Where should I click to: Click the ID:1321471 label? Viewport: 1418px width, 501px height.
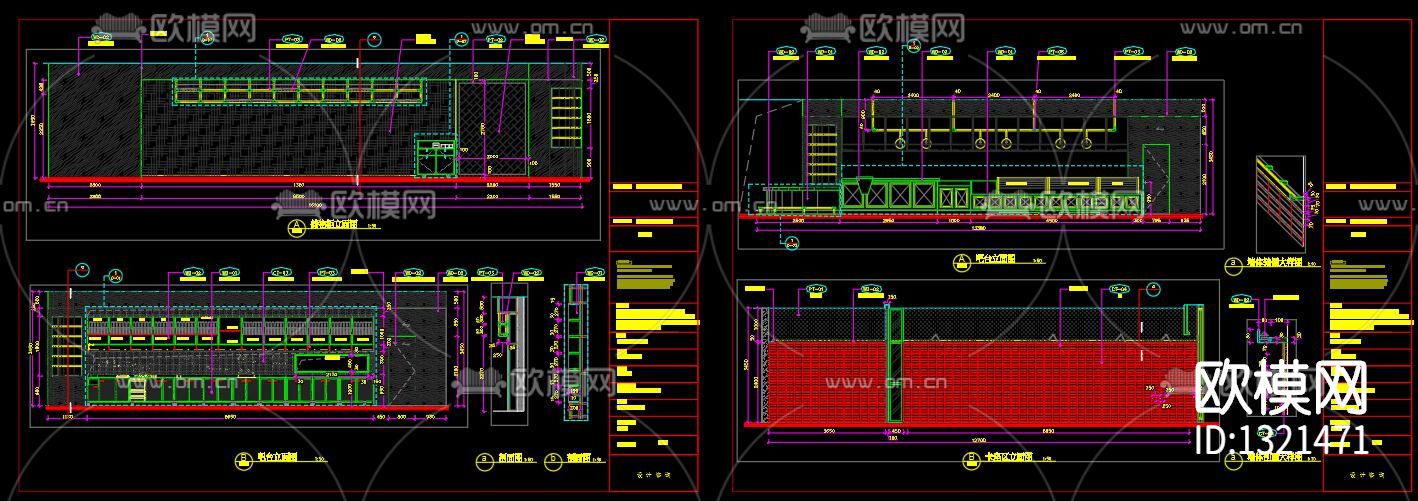[x=1283, y=439]
